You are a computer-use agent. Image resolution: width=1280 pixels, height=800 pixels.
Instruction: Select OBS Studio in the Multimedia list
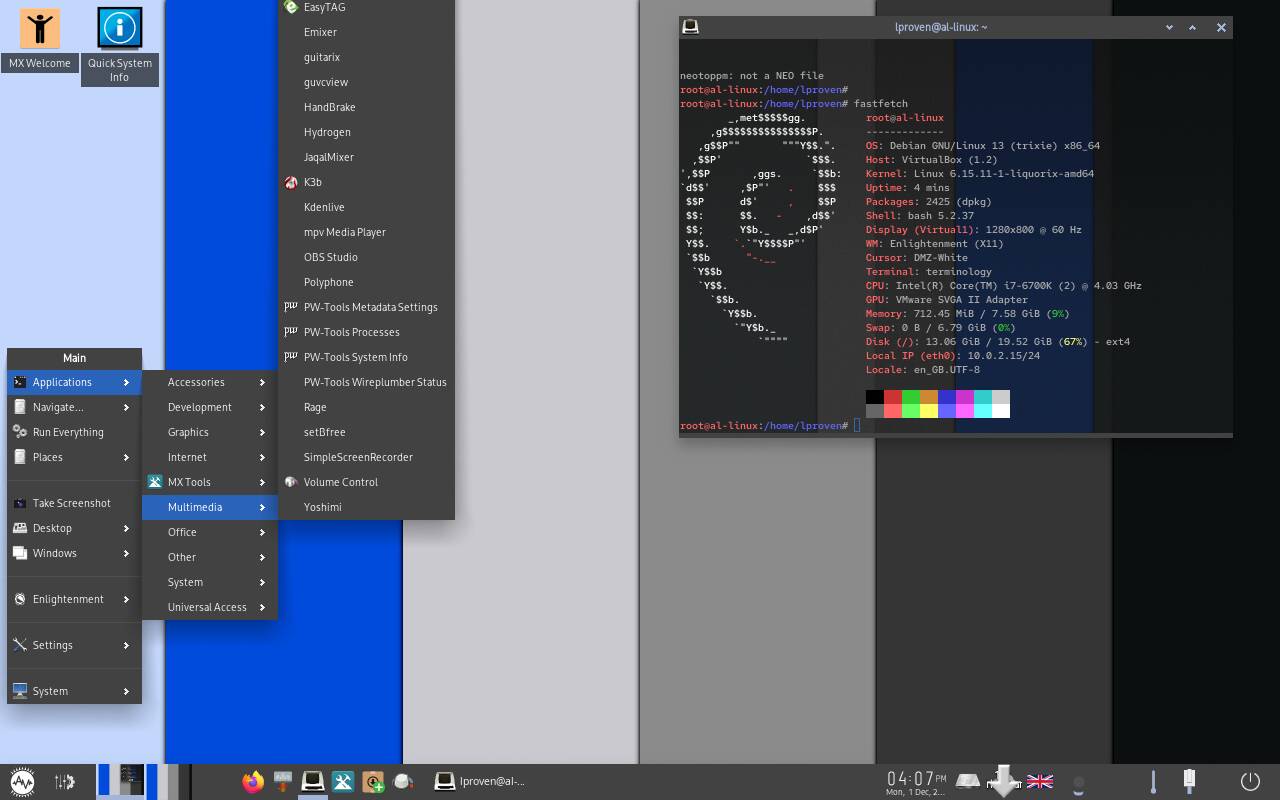pyautogui.click(x=330, y=257)
